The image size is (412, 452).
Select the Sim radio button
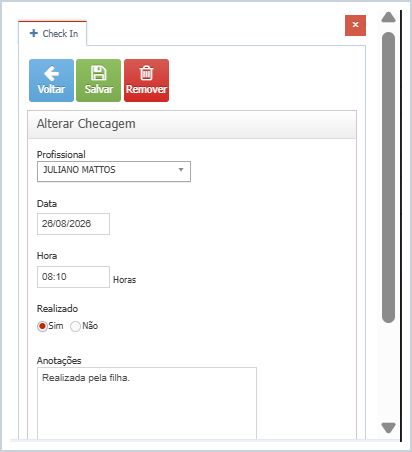[42, 326]
